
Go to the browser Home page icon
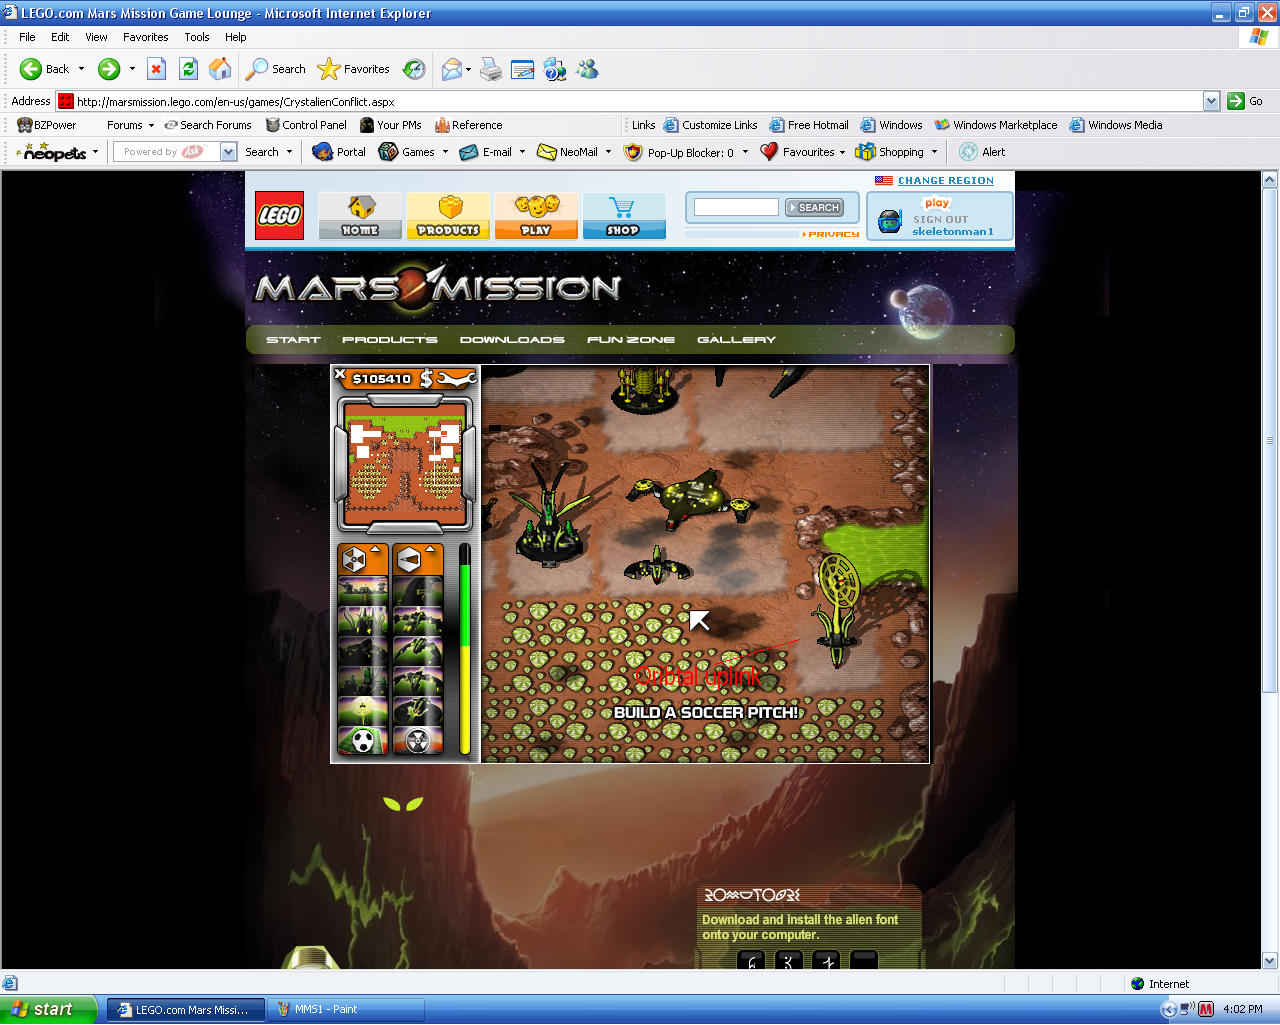click(220, 69)
